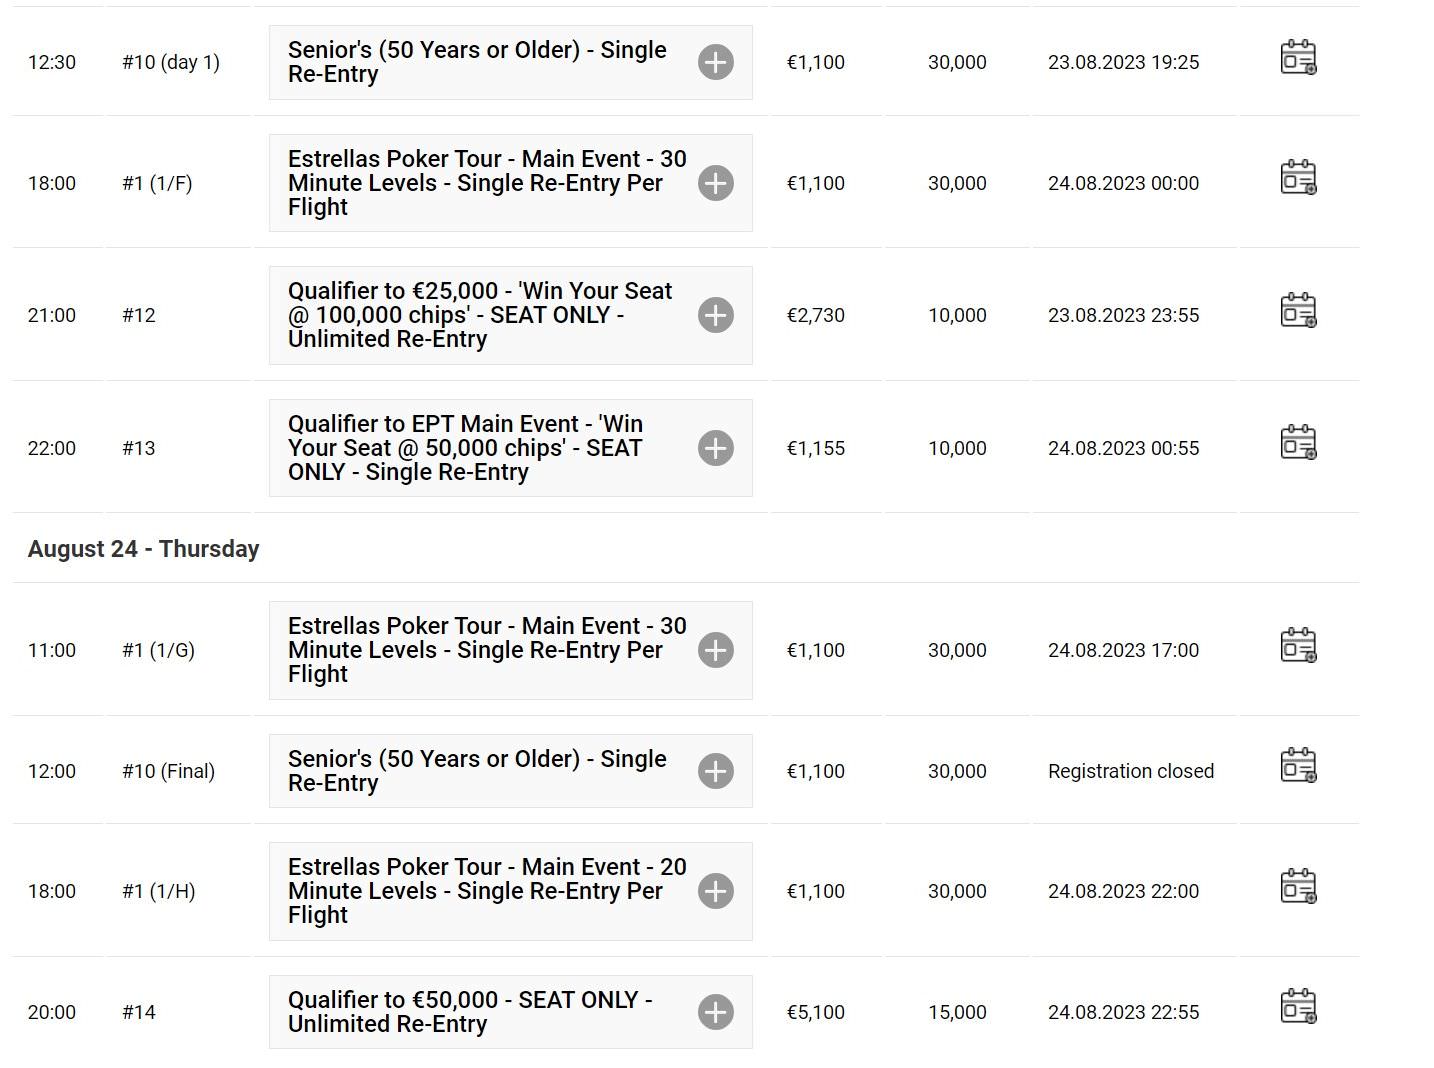The height and width of the screenshot is (1068, 1434).
Task: Add event #13 EPT Qualifier to calendar
Action: [x=1298, y=443]
